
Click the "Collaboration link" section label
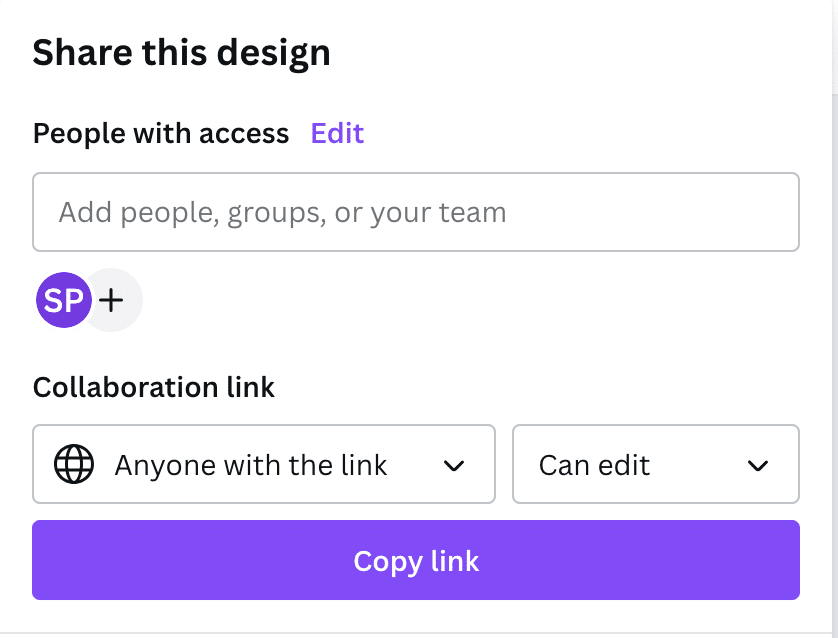point(153,387)
